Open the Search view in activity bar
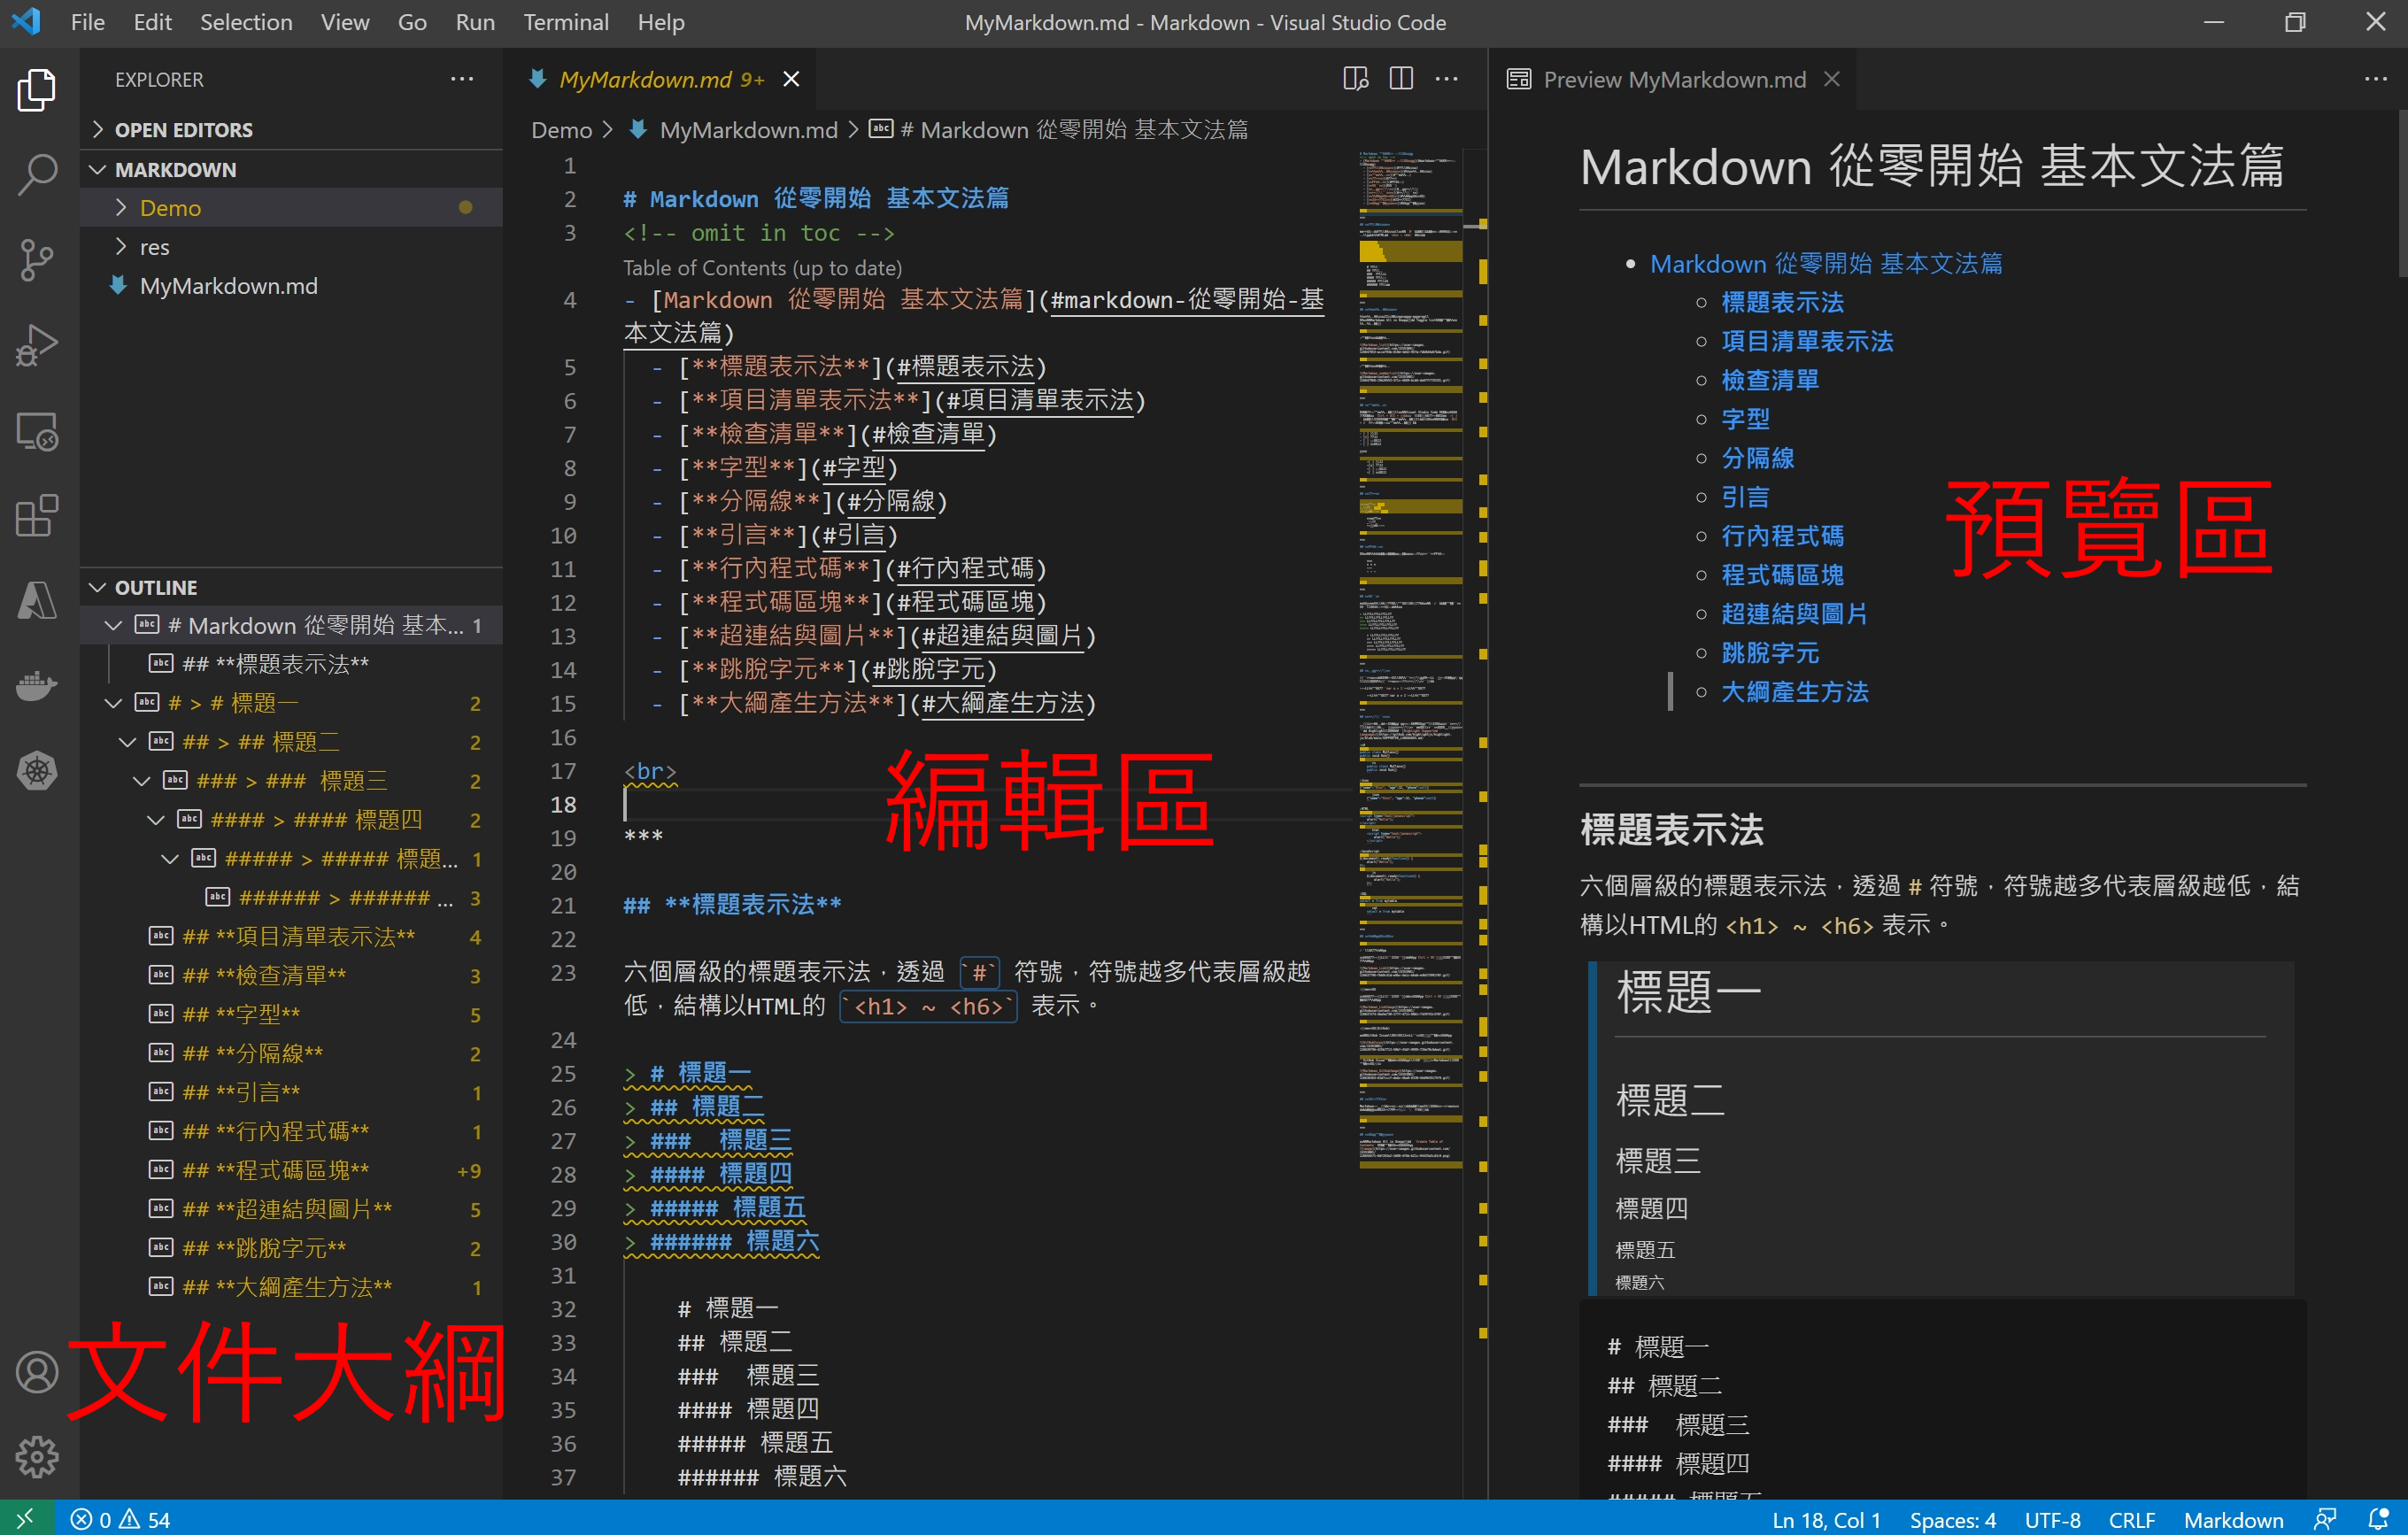The height and width of the screenshot is (1535, 2408). (37, 174)
